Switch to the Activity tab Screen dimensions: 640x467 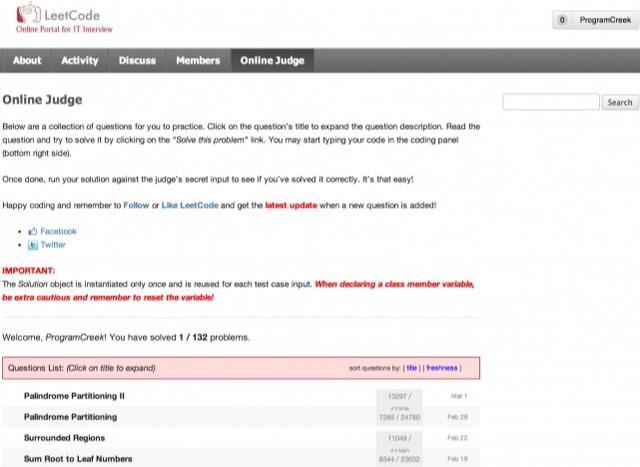pyautogui.click(x=80, y=60)
